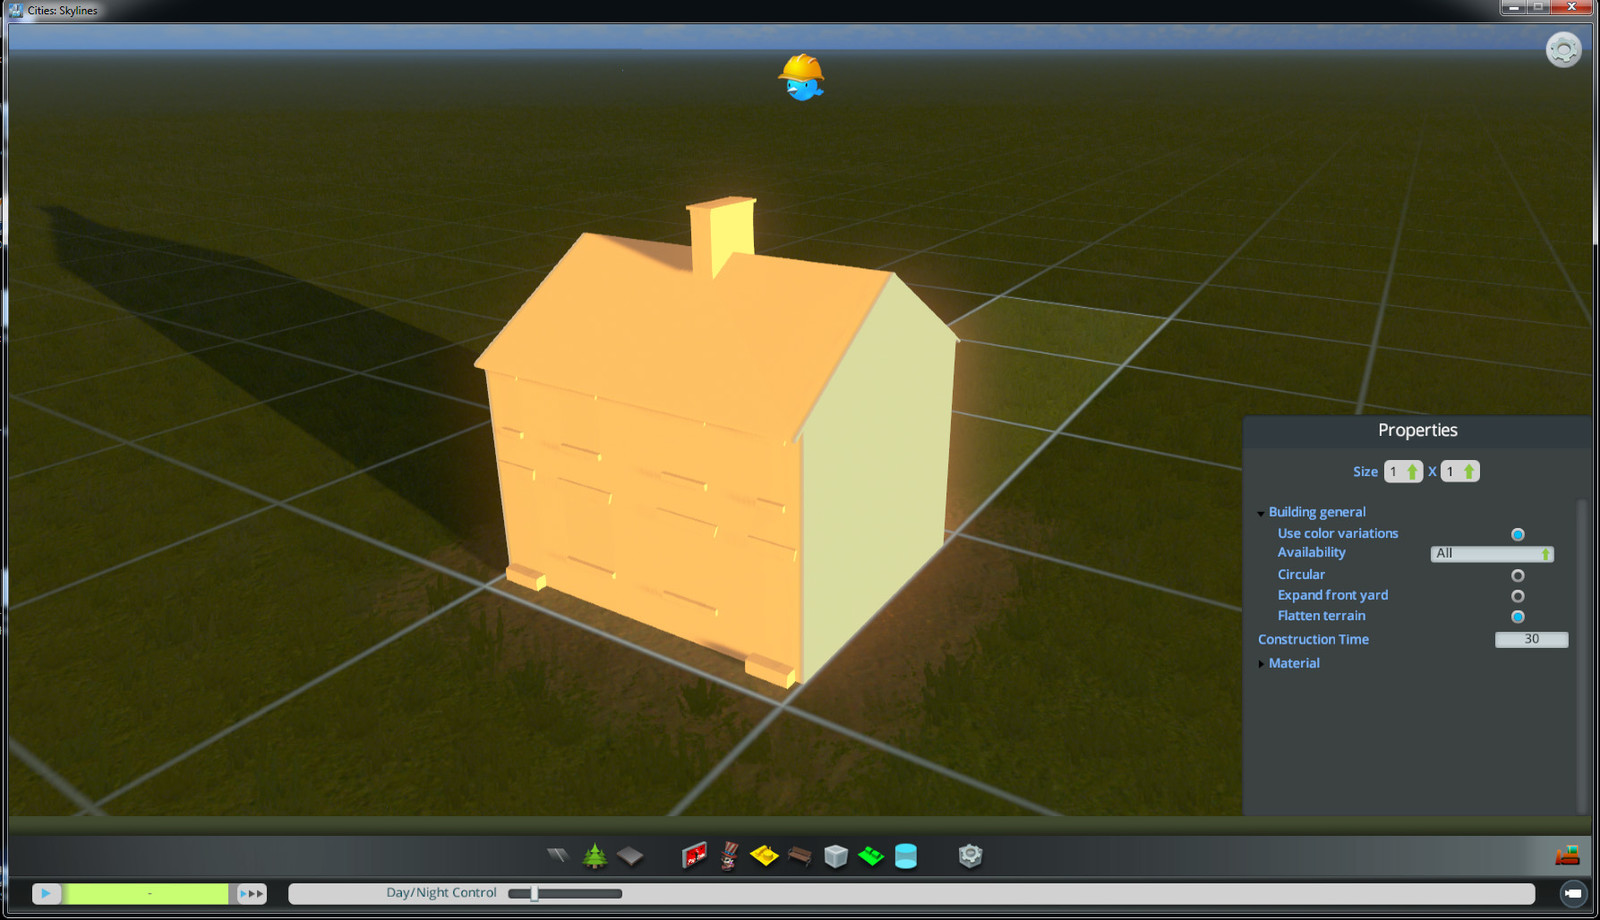Open the bulldozer tool
1600x920 pixels.
tap(1567, 855)
